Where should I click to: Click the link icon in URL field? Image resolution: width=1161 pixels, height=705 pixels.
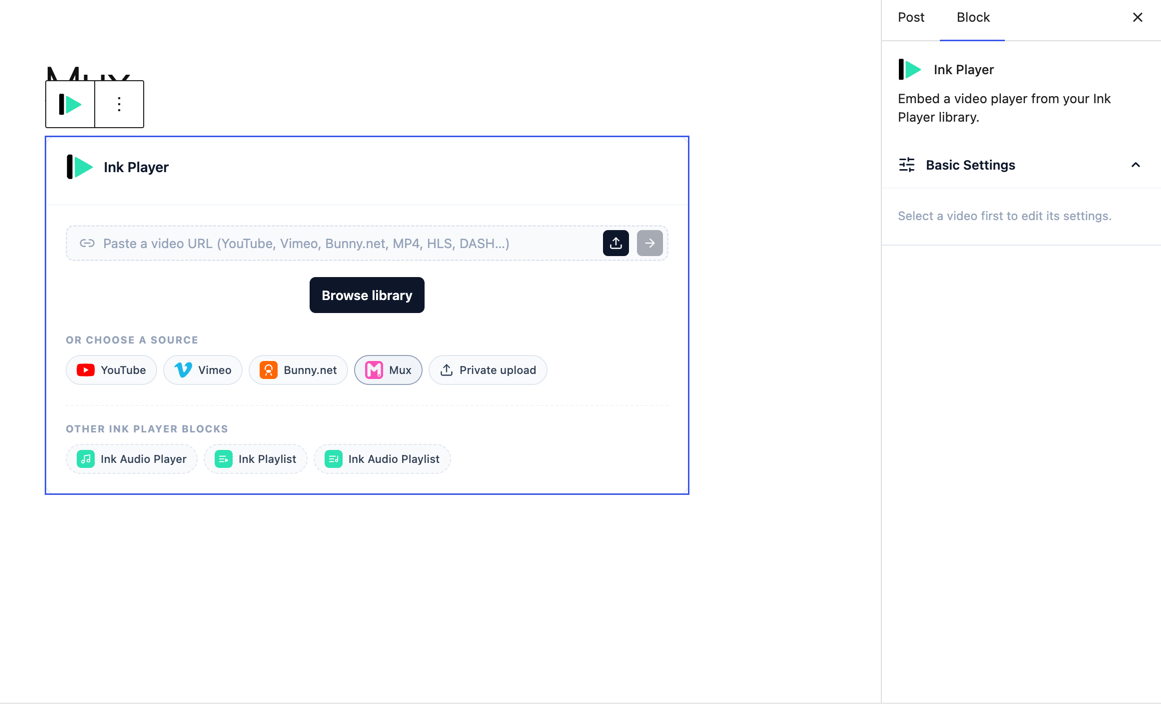pyautogui.click(x=87, y=243)
